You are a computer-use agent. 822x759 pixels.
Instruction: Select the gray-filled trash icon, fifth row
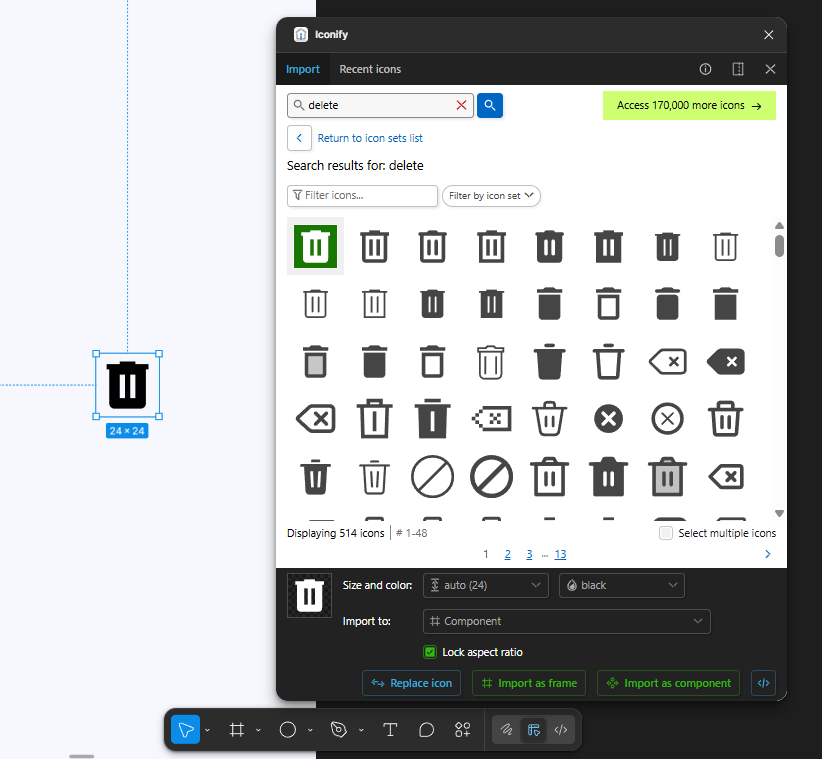[x=667, y=476]
